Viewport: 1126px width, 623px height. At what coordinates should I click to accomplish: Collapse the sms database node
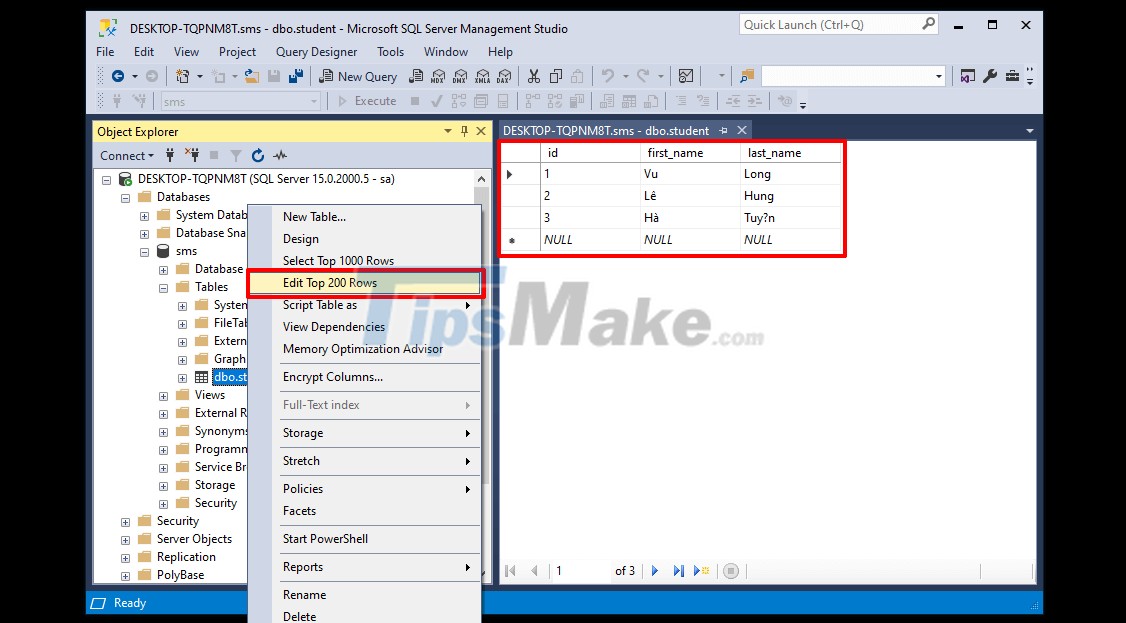[144, 251]
